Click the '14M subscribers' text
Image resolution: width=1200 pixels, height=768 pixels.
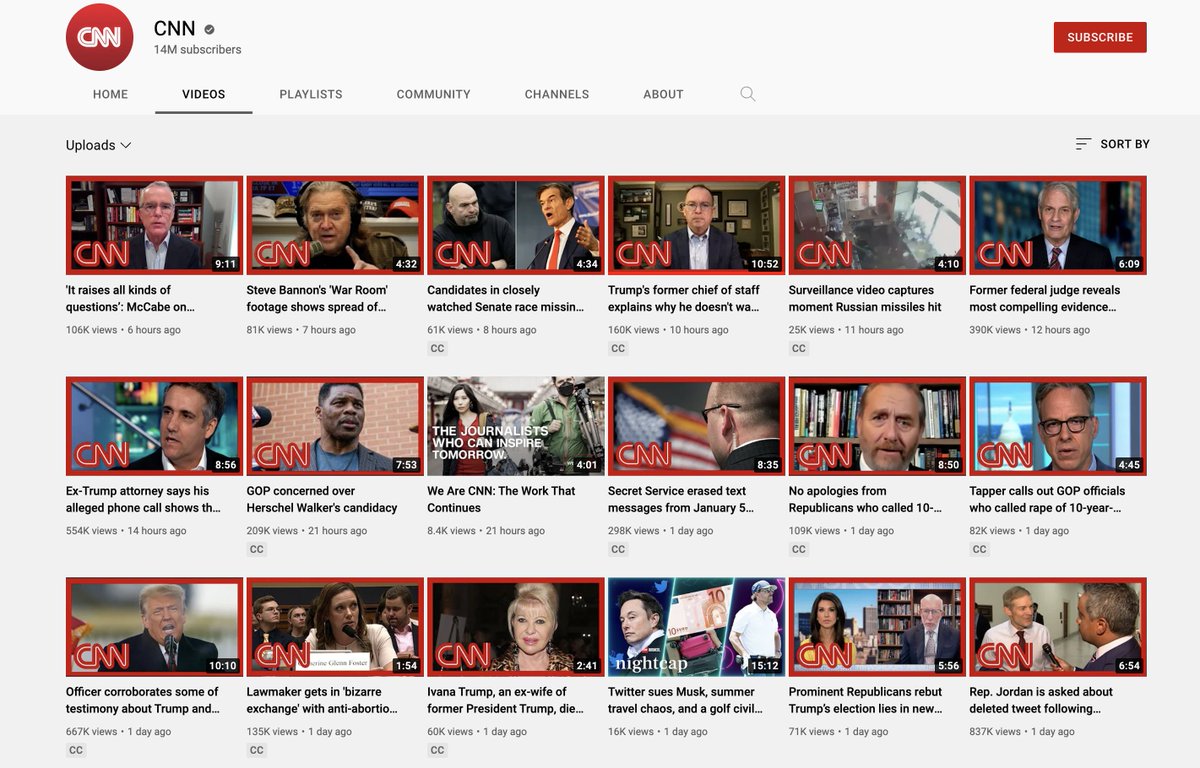pyautogui.click(x=197, y=50)
